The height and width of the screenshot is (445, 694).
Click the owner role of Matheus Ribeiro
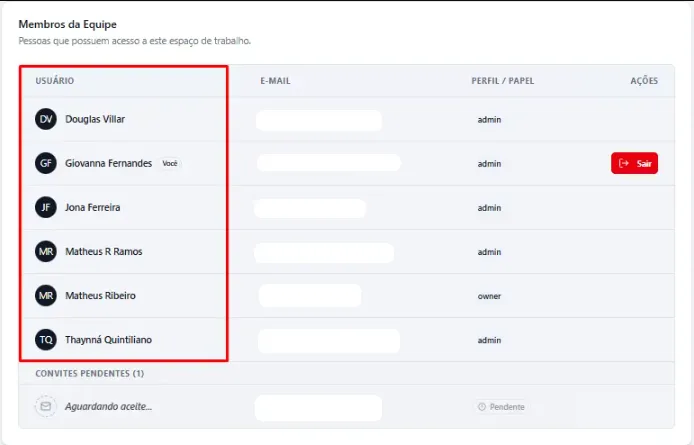[489, 296]
